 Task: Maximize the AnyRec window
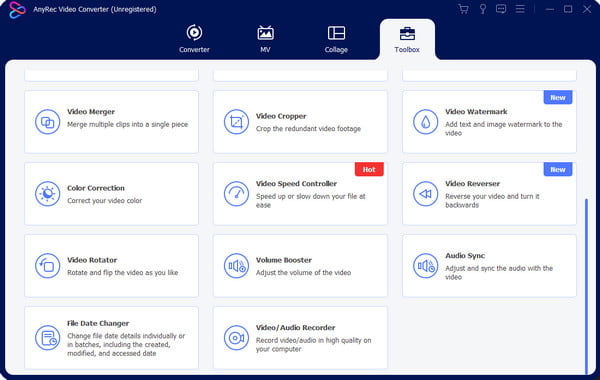pyautogui.click(x=568, y=9)
